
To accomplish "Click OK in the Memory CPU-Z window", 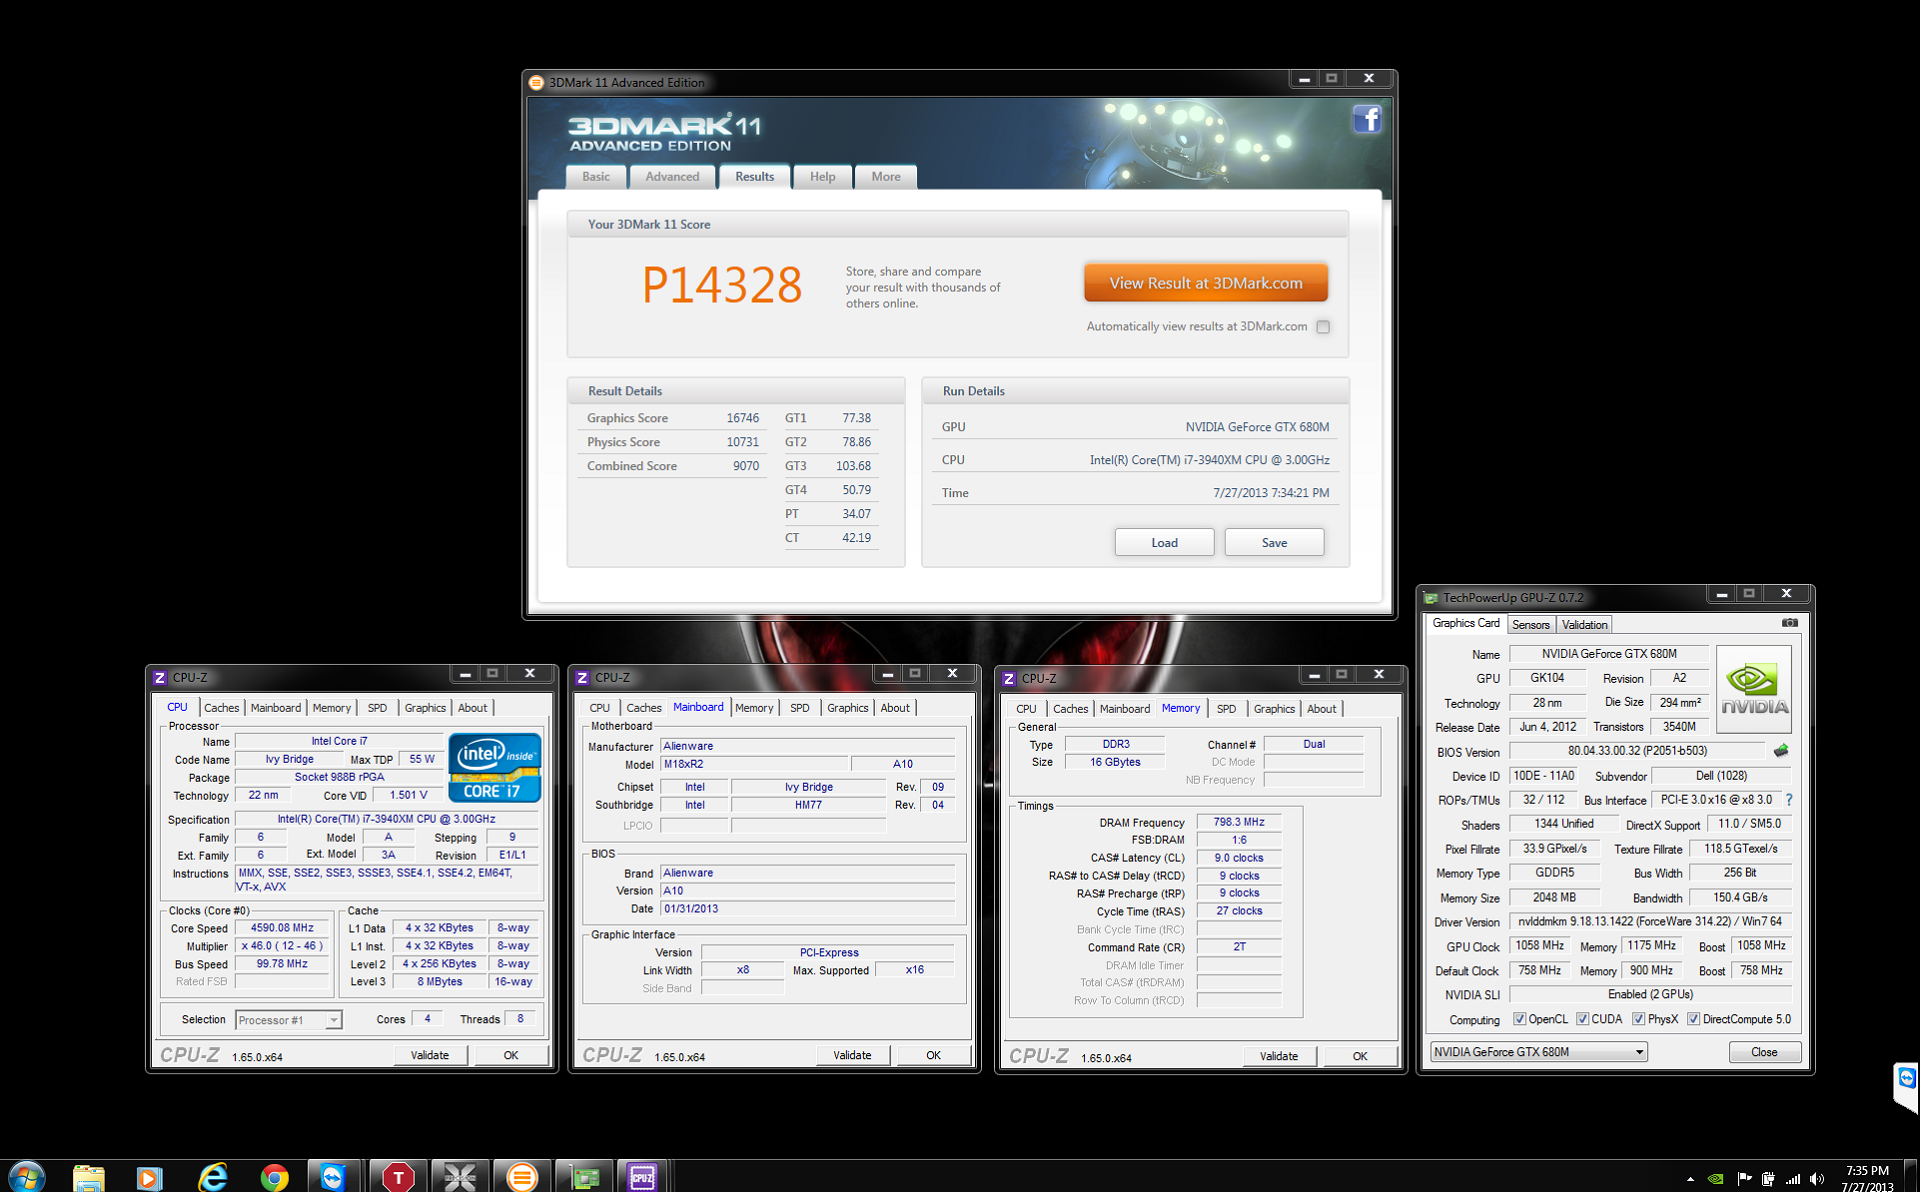I will pyautogui.click(x=1360, y=1056).
